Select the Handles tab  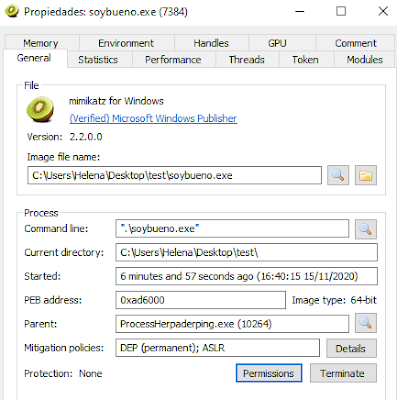[x=211, y=43]
